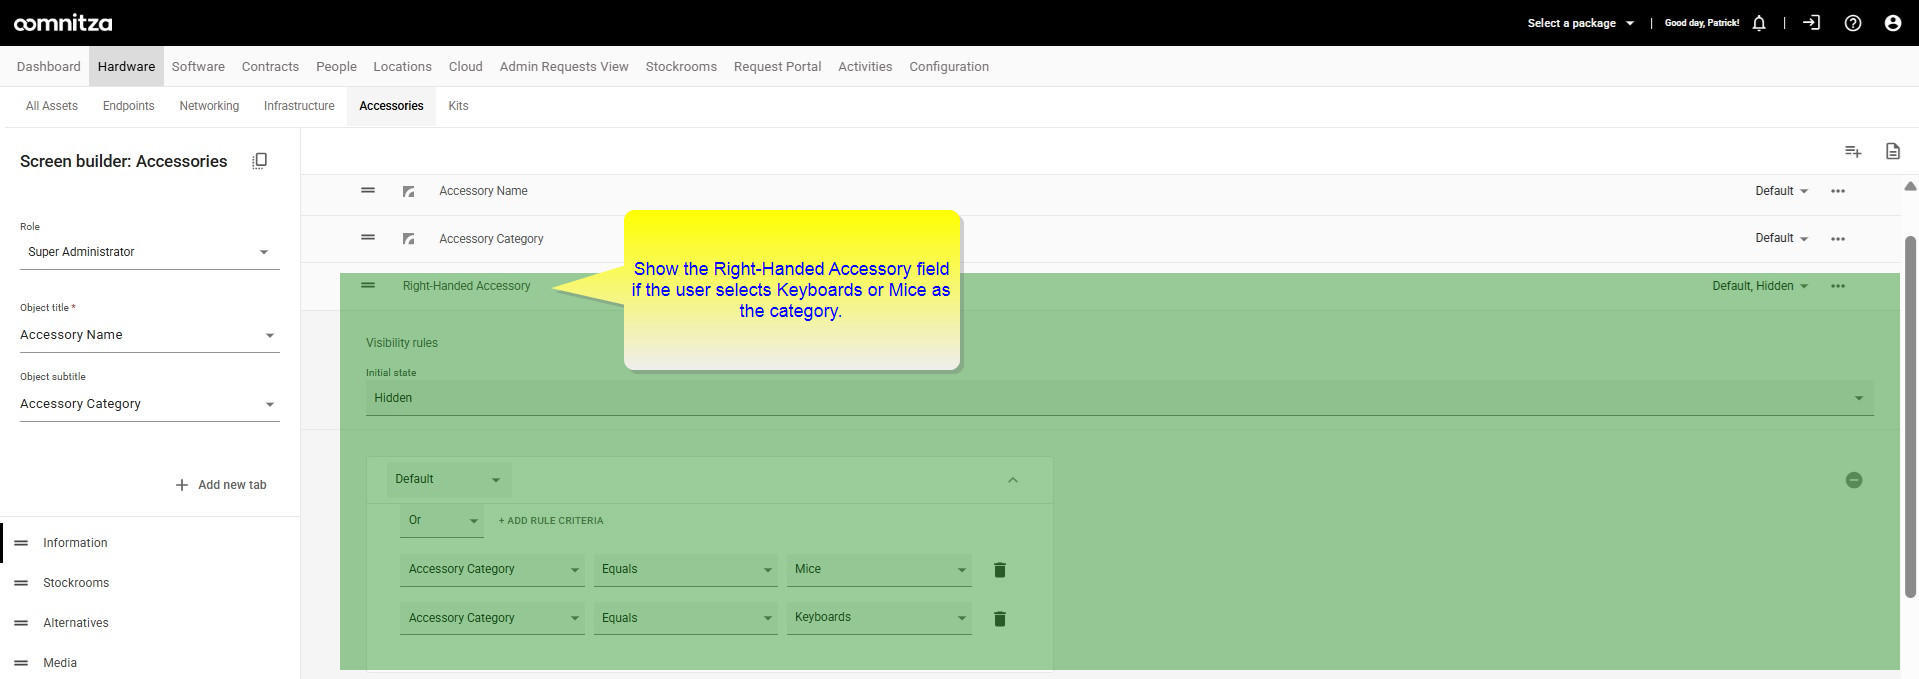Switch to the Networking tab

coord(209,106)
